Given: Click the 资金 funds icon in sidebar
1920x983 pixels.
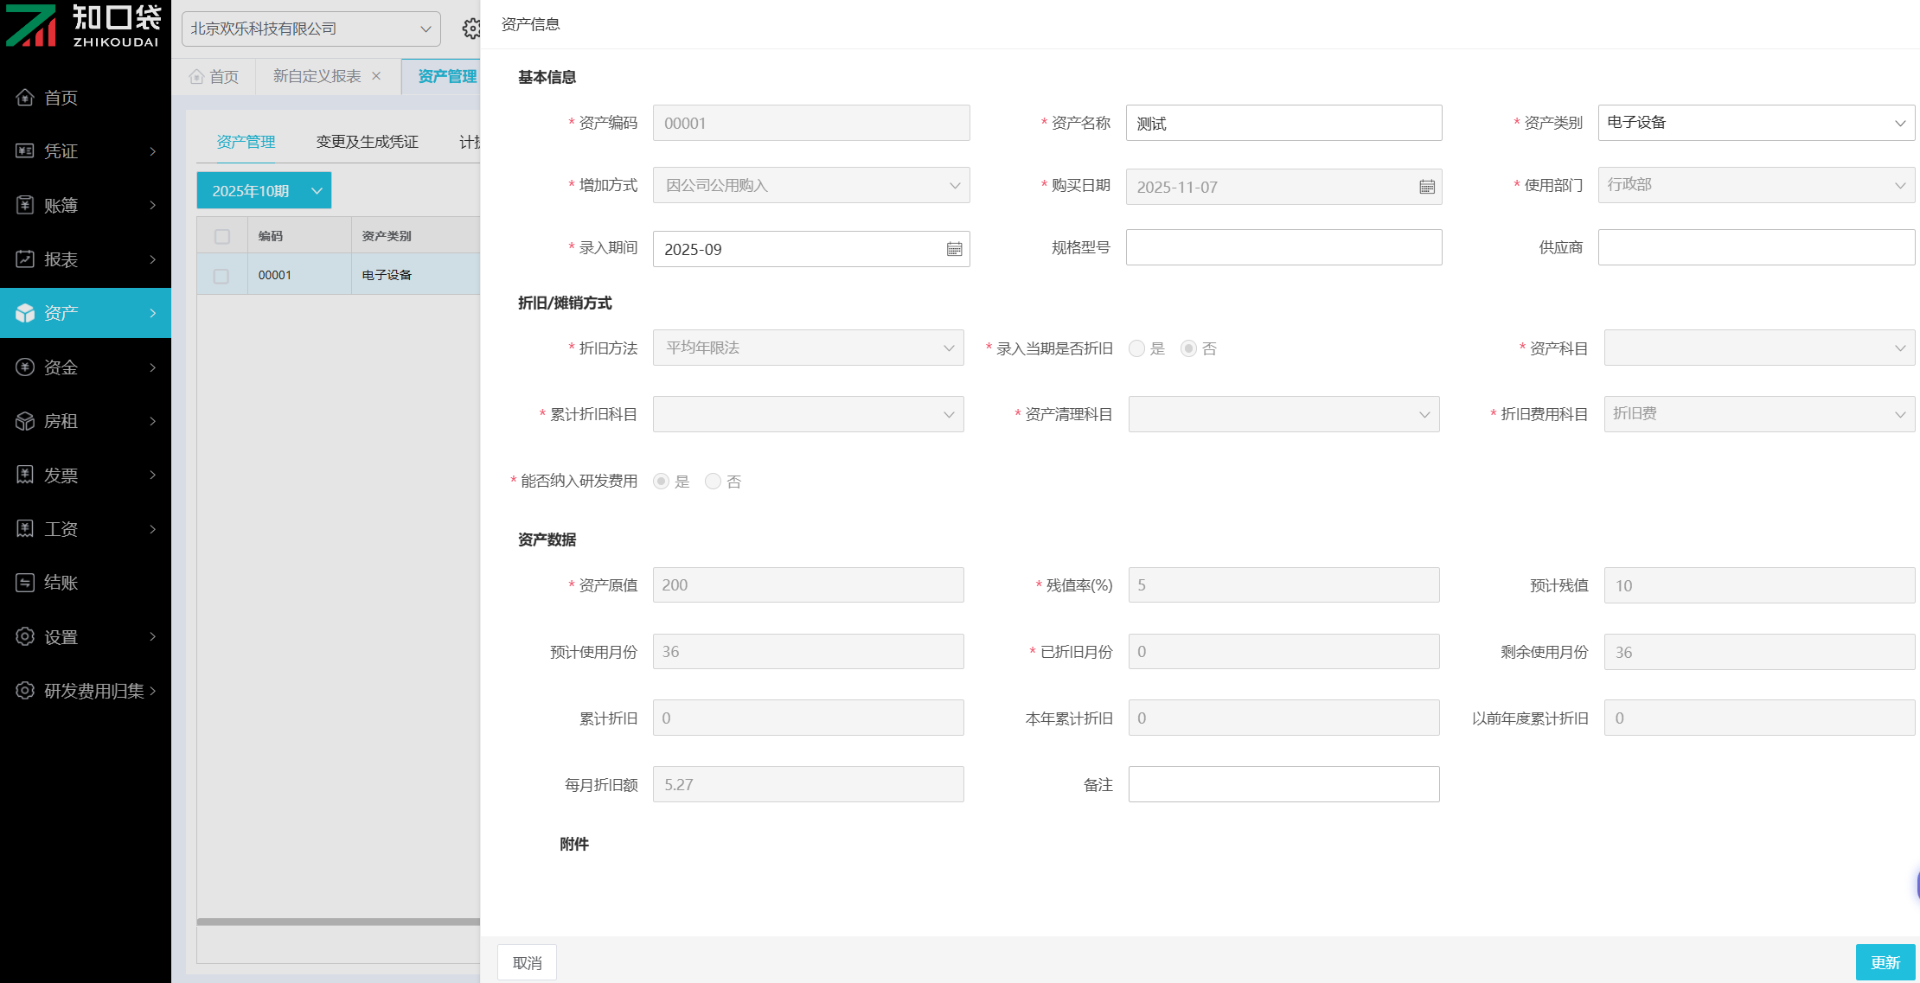Looking at the screenshot, I should (x=25, y=367).
